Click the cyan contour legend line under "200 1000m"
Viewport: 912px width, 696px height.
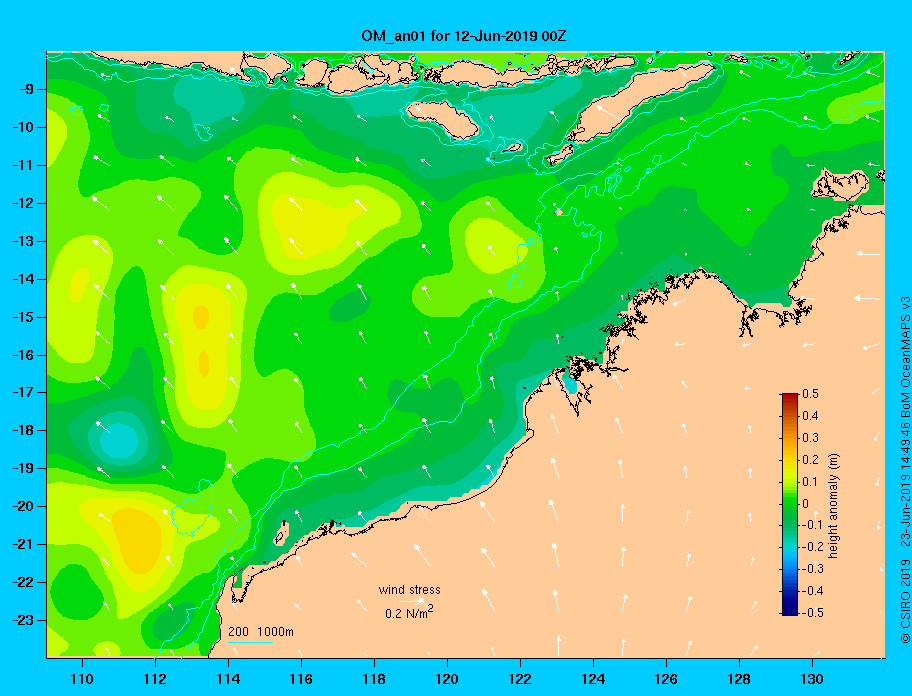click(x=250, y=642)
